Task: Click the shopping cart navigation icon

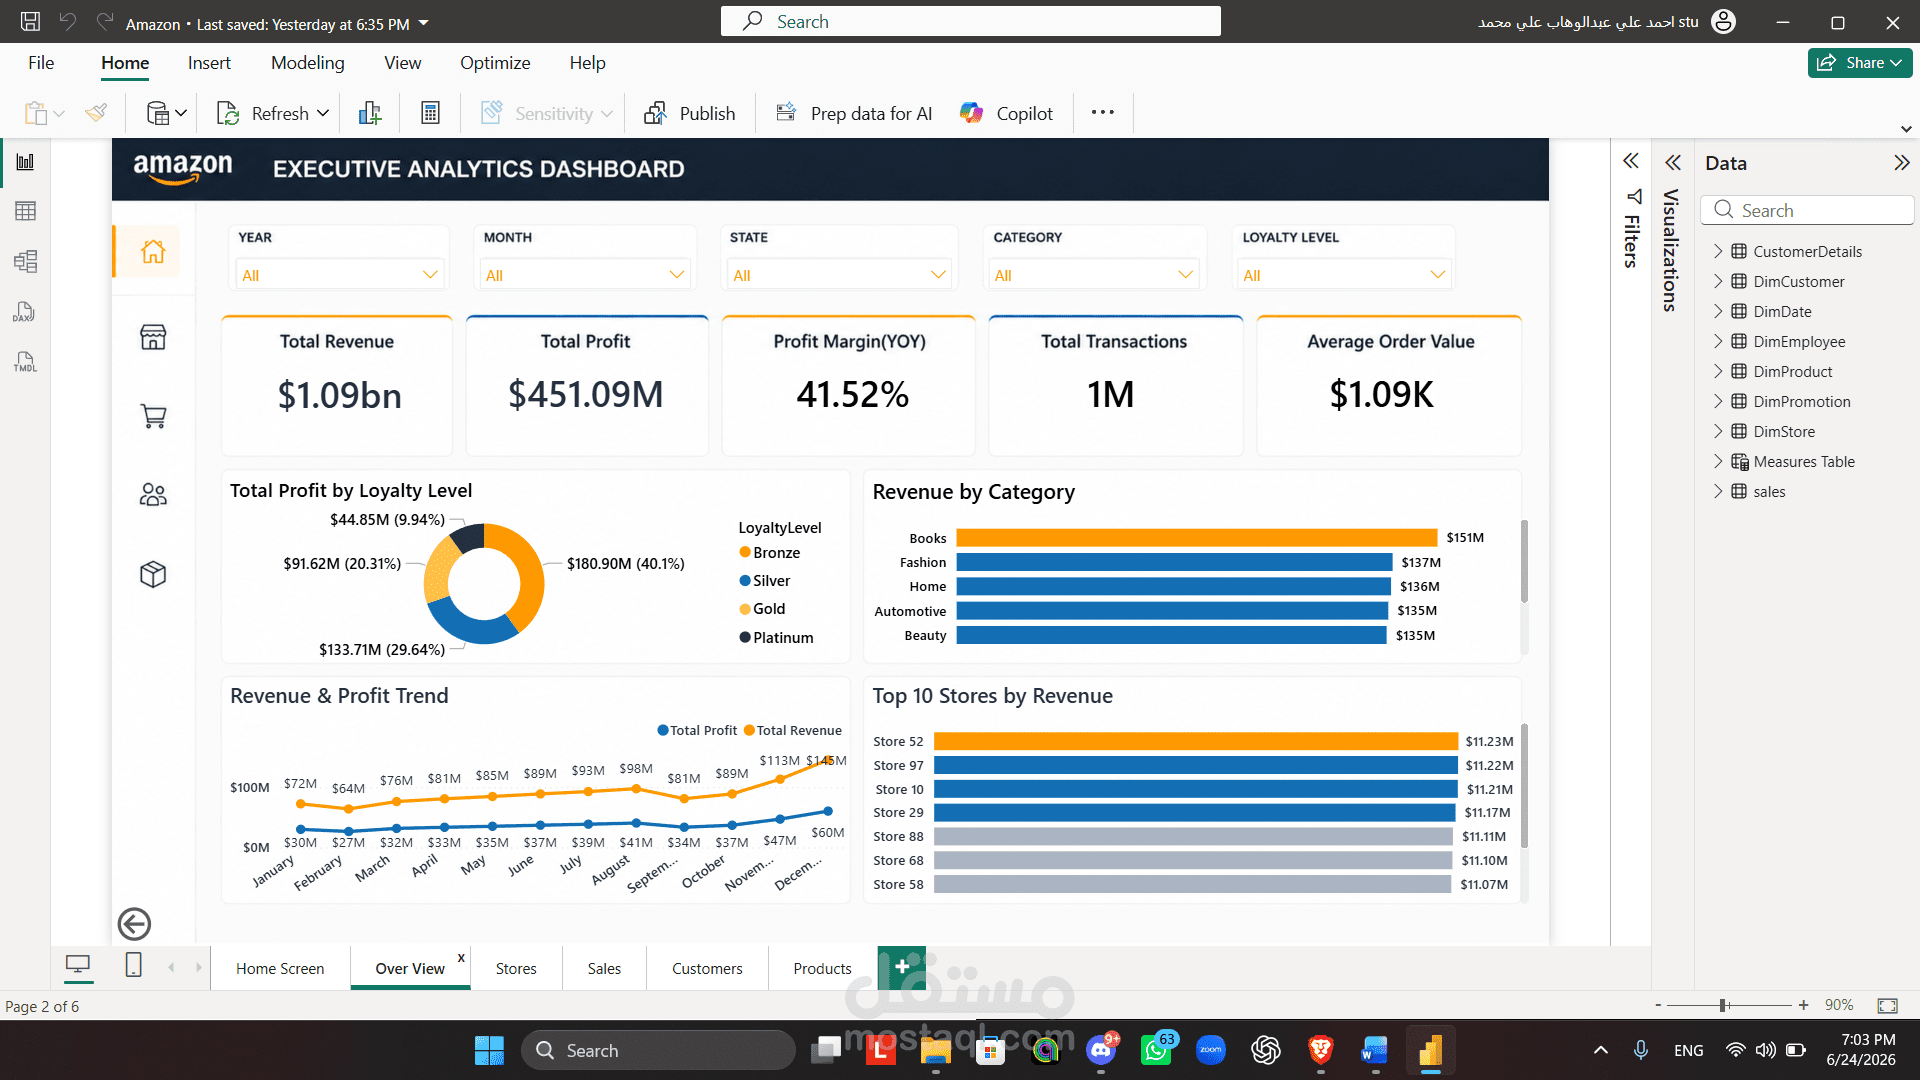Action: tap(153, 416)
